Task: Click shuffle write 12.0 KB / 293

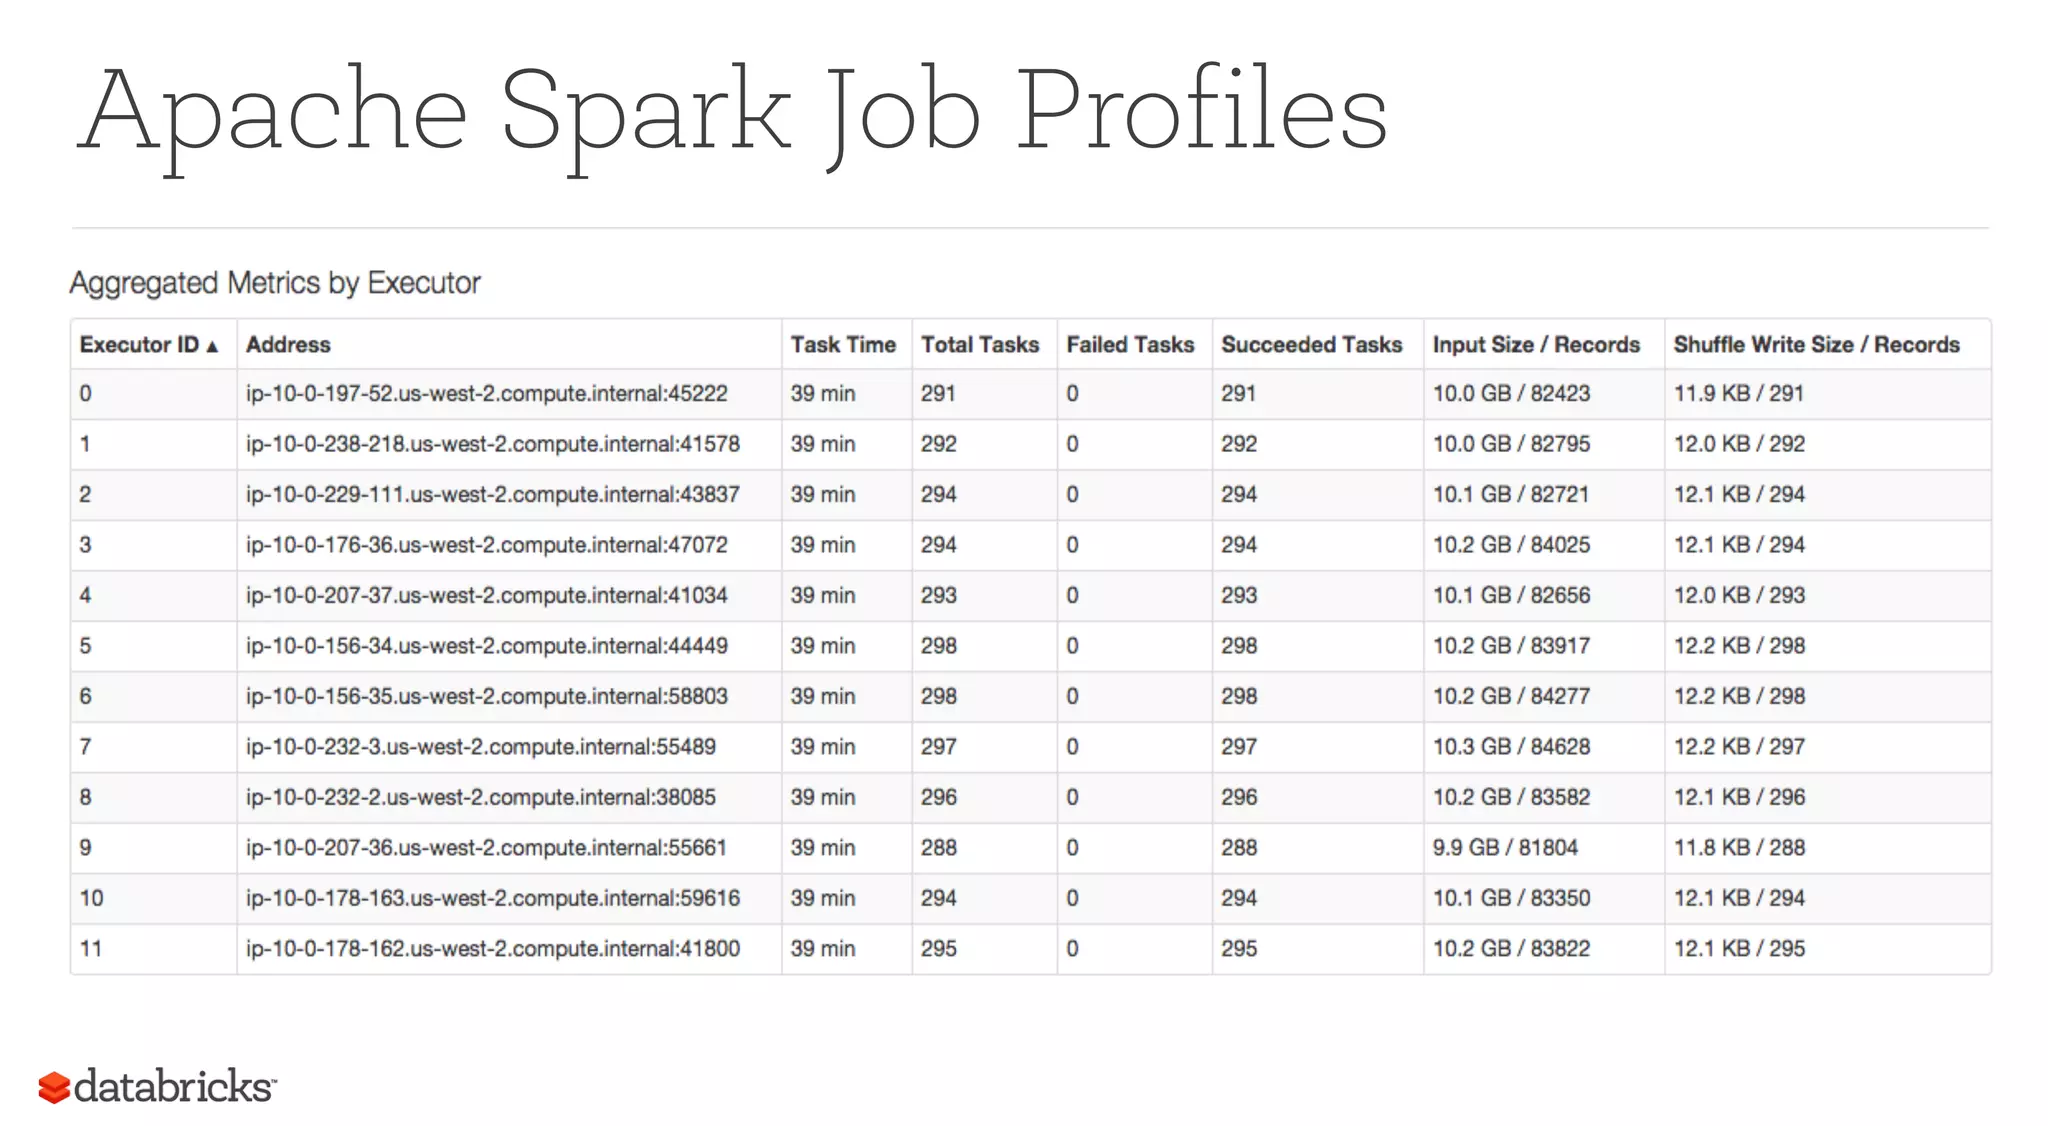Action: point(1739,596)
